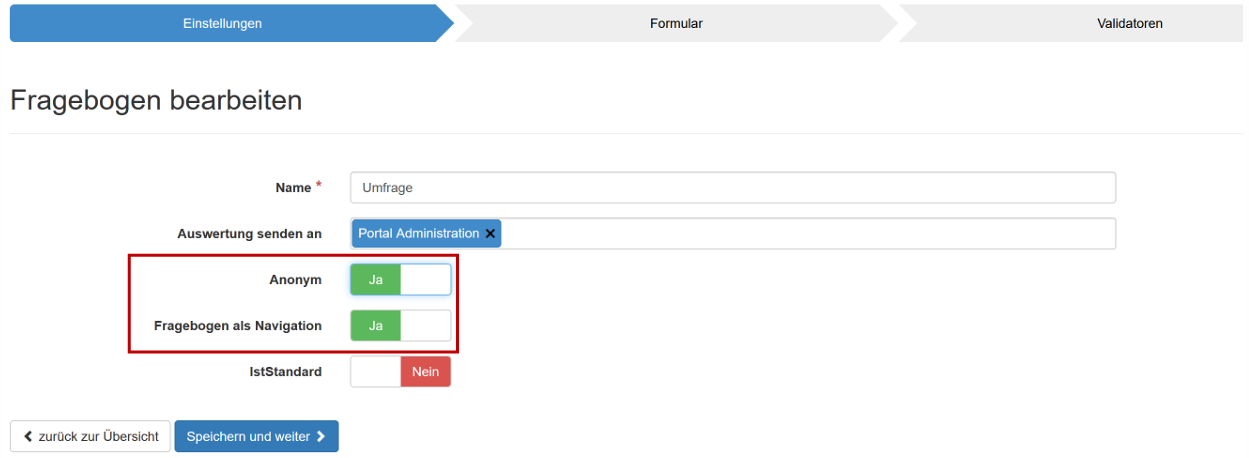Screen dimensions: 1249x458
Task: Focus the Name field containing Umfrage
Action: (732, 188)
